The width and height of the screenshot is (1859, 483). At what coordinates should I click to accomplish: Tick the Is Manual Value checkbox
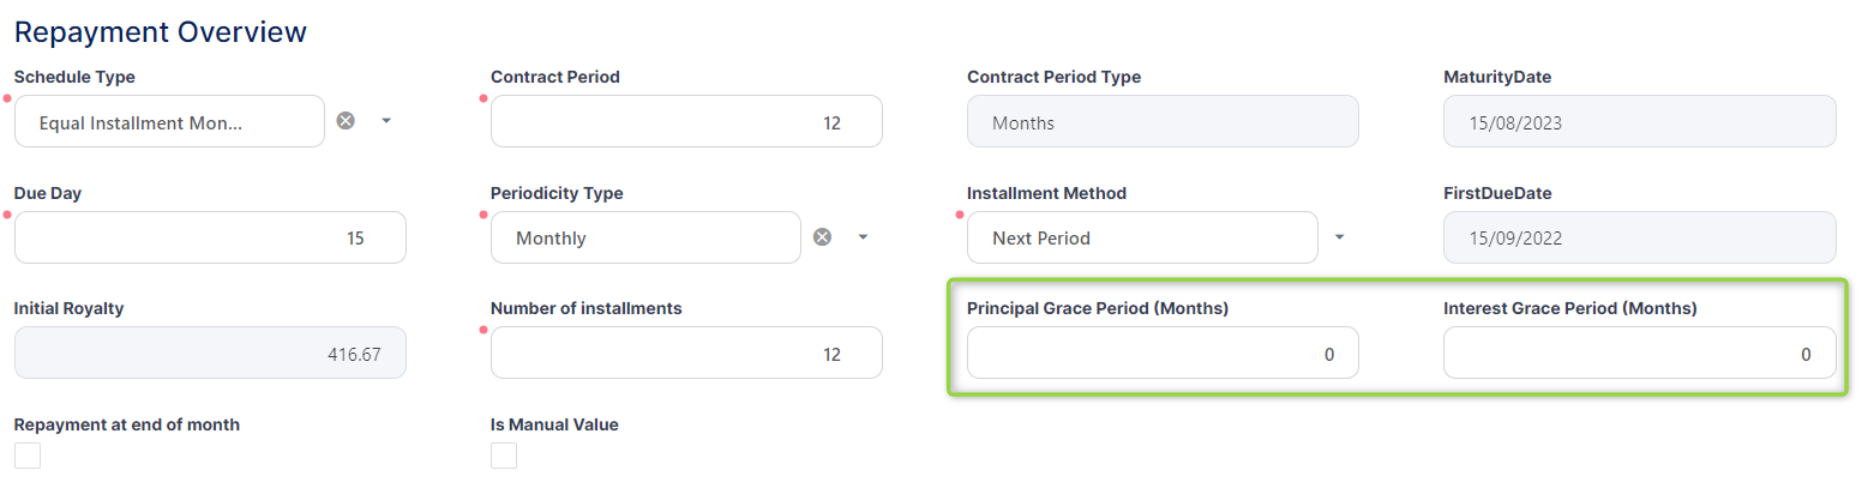[x=504, y=456]
